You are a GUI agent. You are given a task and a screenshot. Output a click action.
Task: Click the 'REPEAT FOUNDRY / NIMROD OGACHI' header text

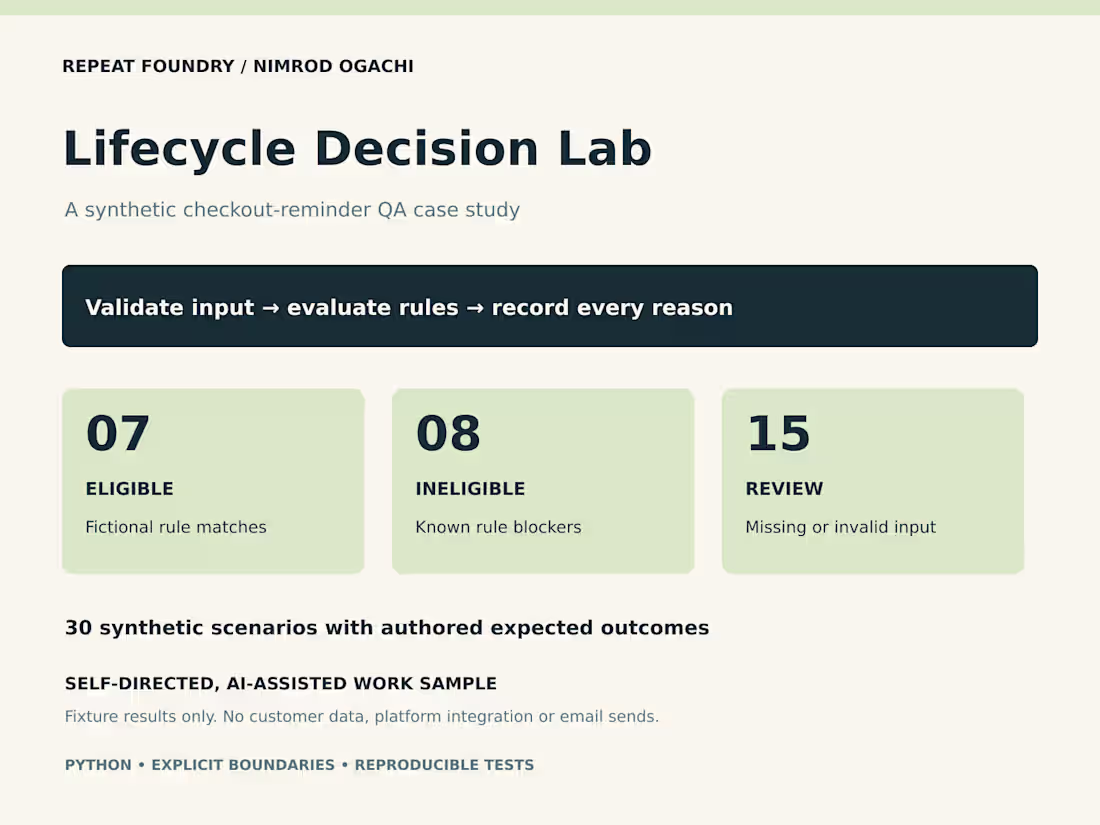[238, 66]
